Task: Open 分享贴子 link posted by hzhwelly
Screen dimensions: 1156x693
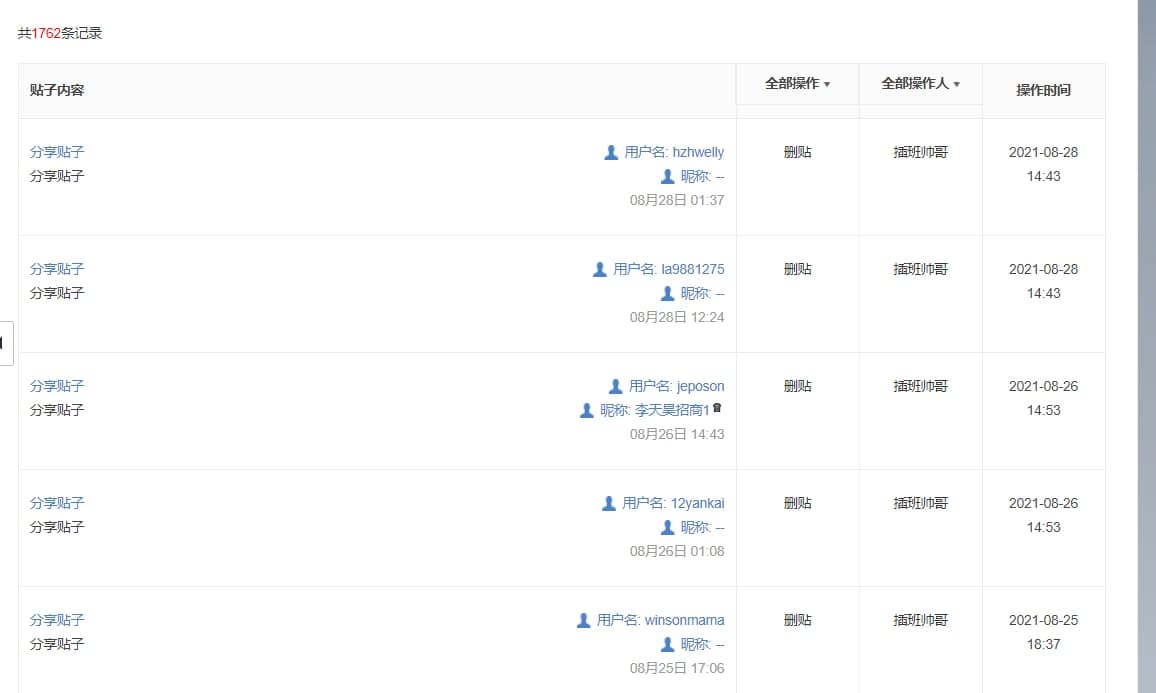Action: coord(57,152)
